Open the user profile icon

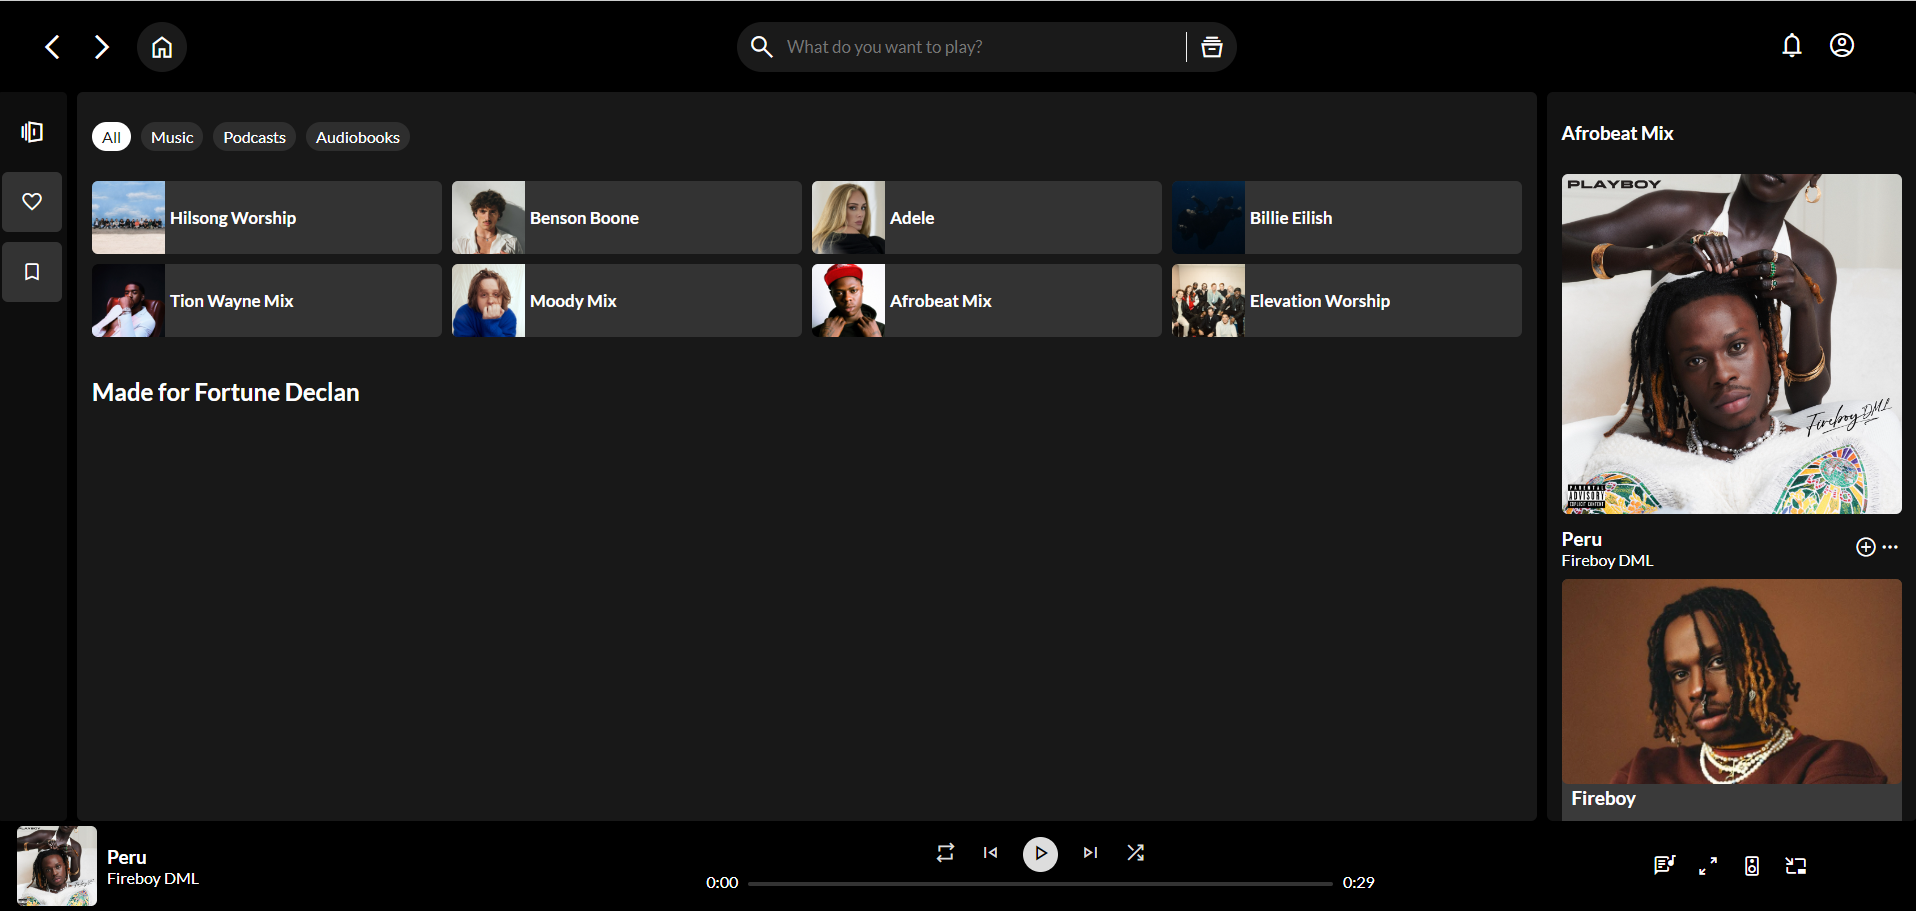point(1841,46)
